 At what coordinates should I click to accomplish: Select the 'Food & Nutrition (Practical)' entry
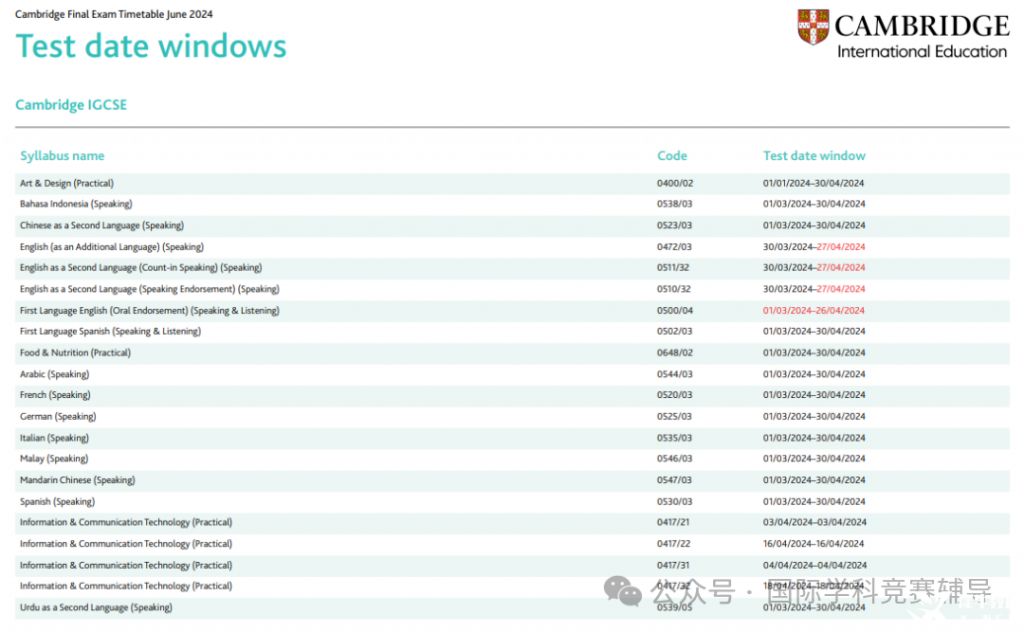click(75, 353)
